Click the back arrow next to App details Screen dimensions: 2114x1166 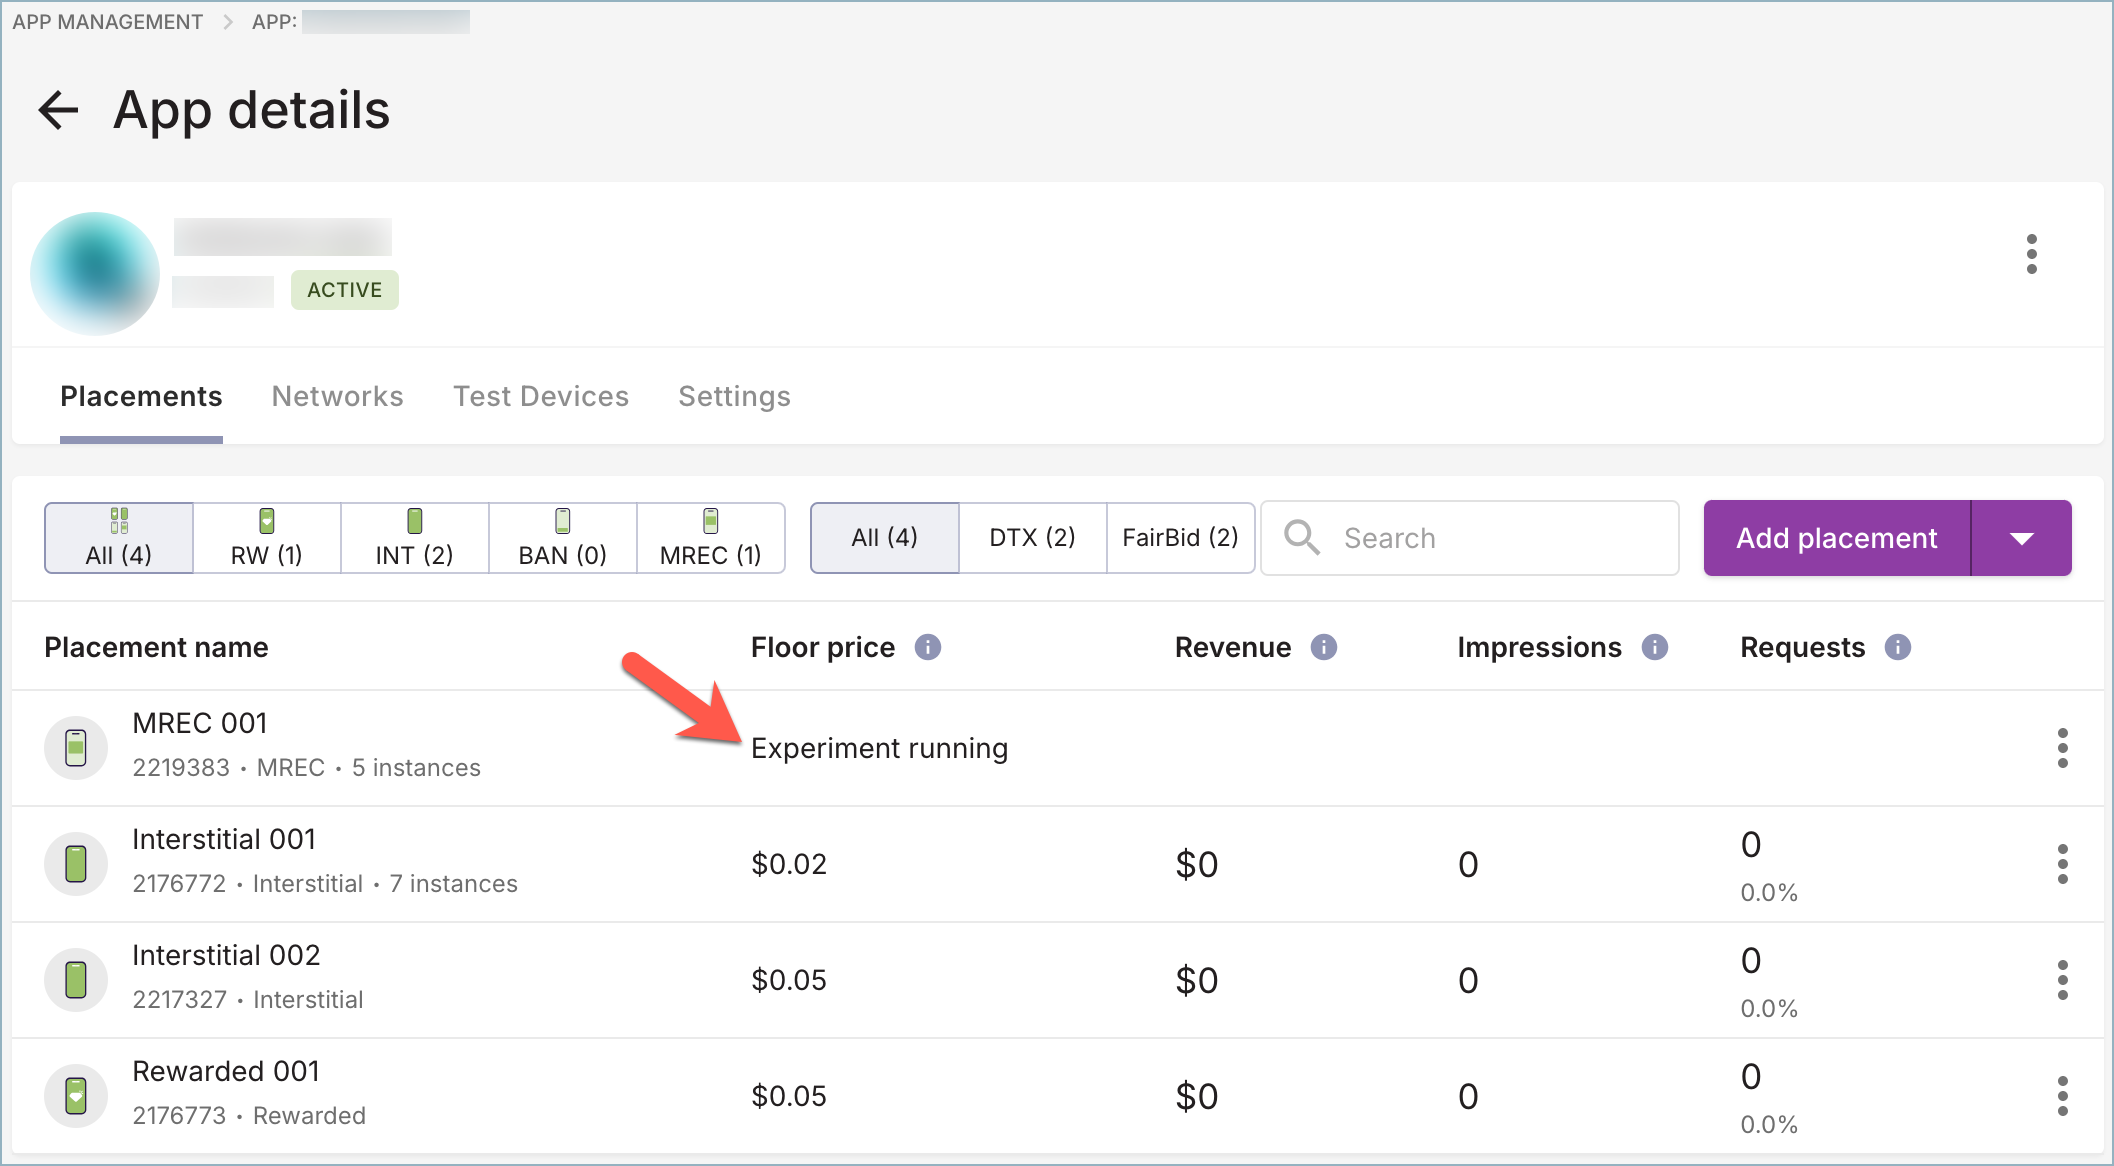click(x=58, y=109)
